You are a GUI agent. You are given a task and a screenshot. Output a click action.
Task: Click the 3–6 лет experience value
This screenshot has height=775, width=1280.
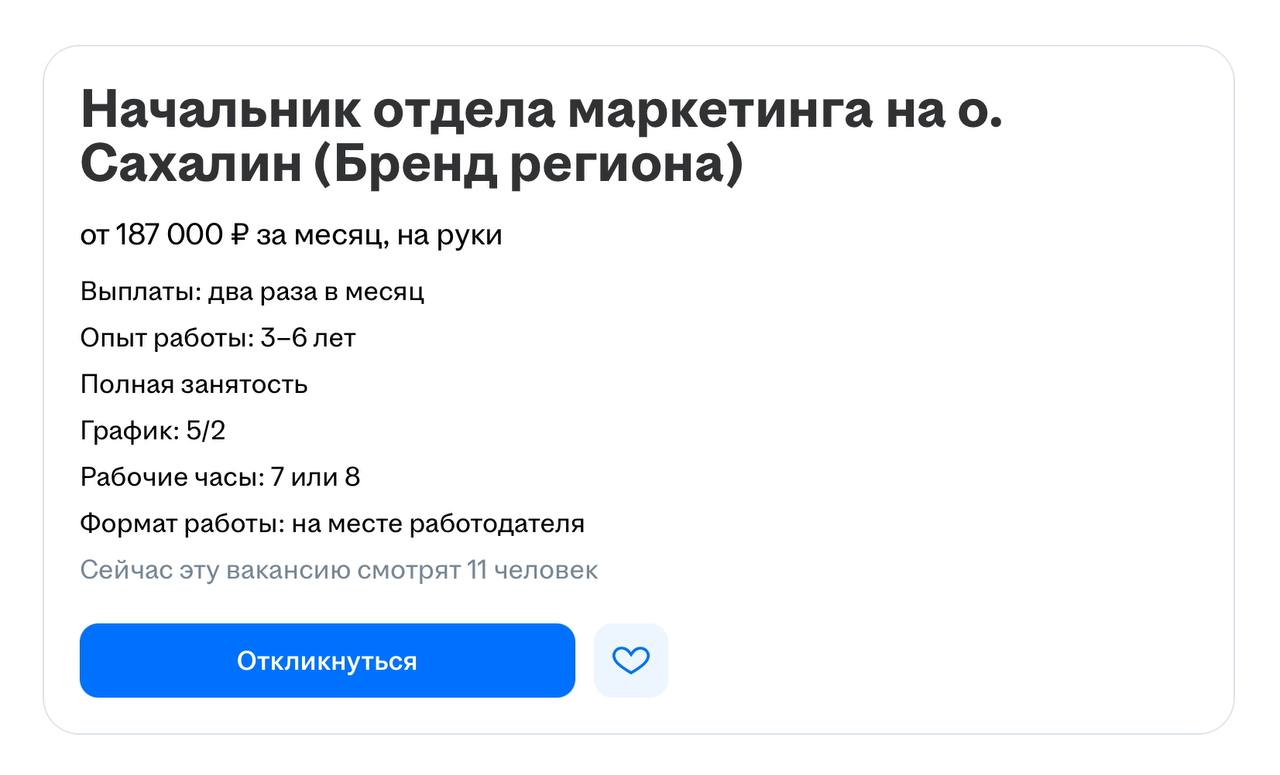pos(308,338)
